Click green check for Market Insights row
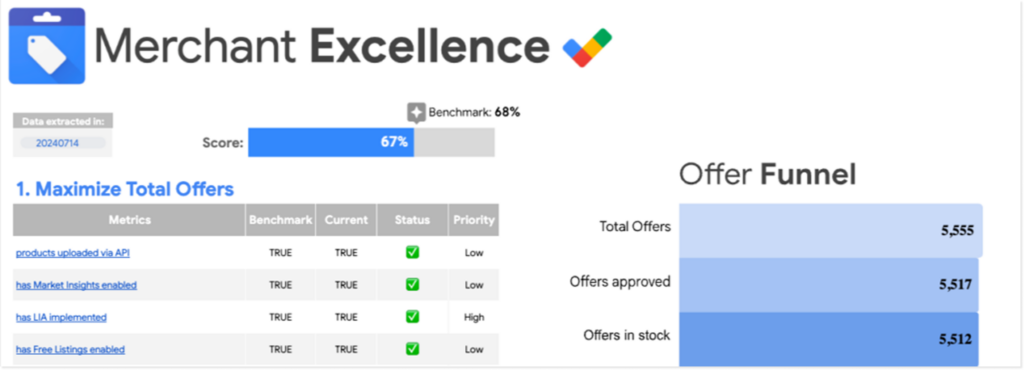Viewport: 1024px width, 370px height. click(412, 285)
